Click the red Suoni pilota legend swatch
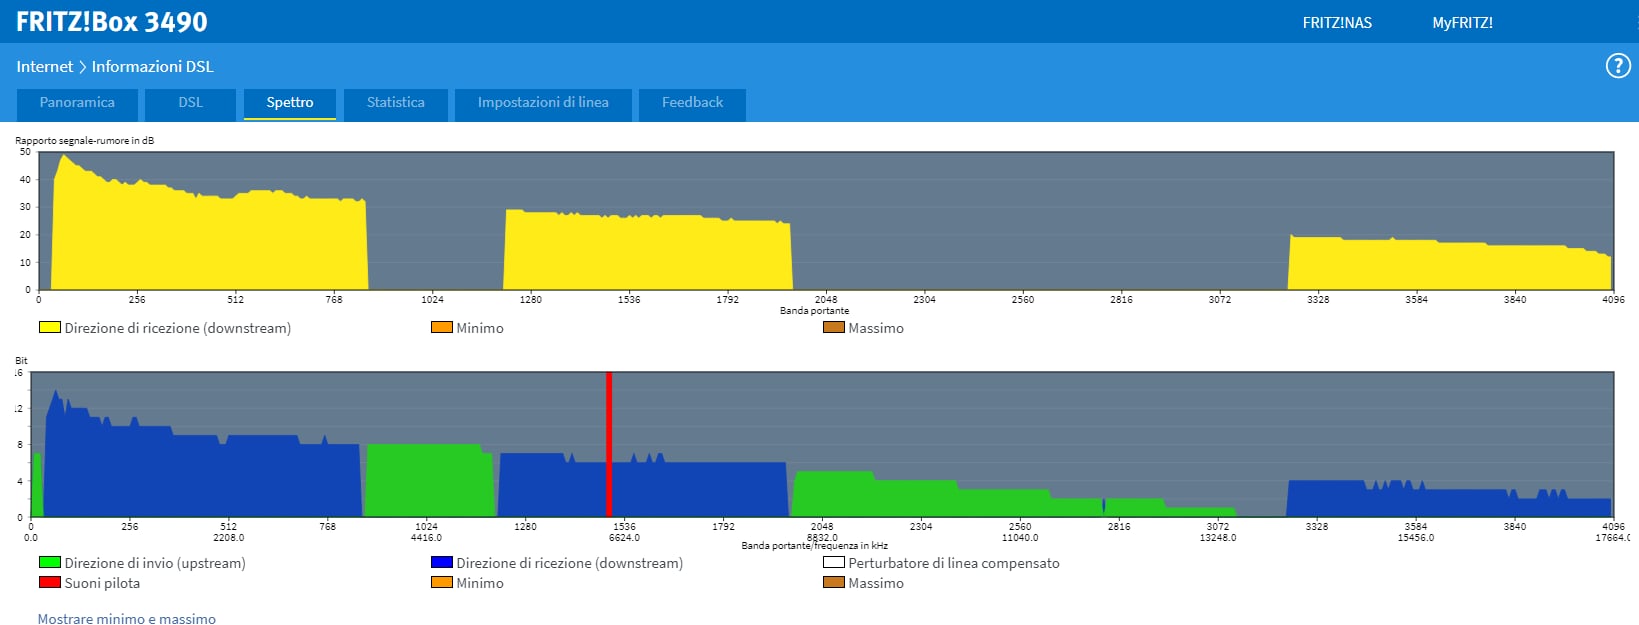1639x625 pixels. [49, 583]
